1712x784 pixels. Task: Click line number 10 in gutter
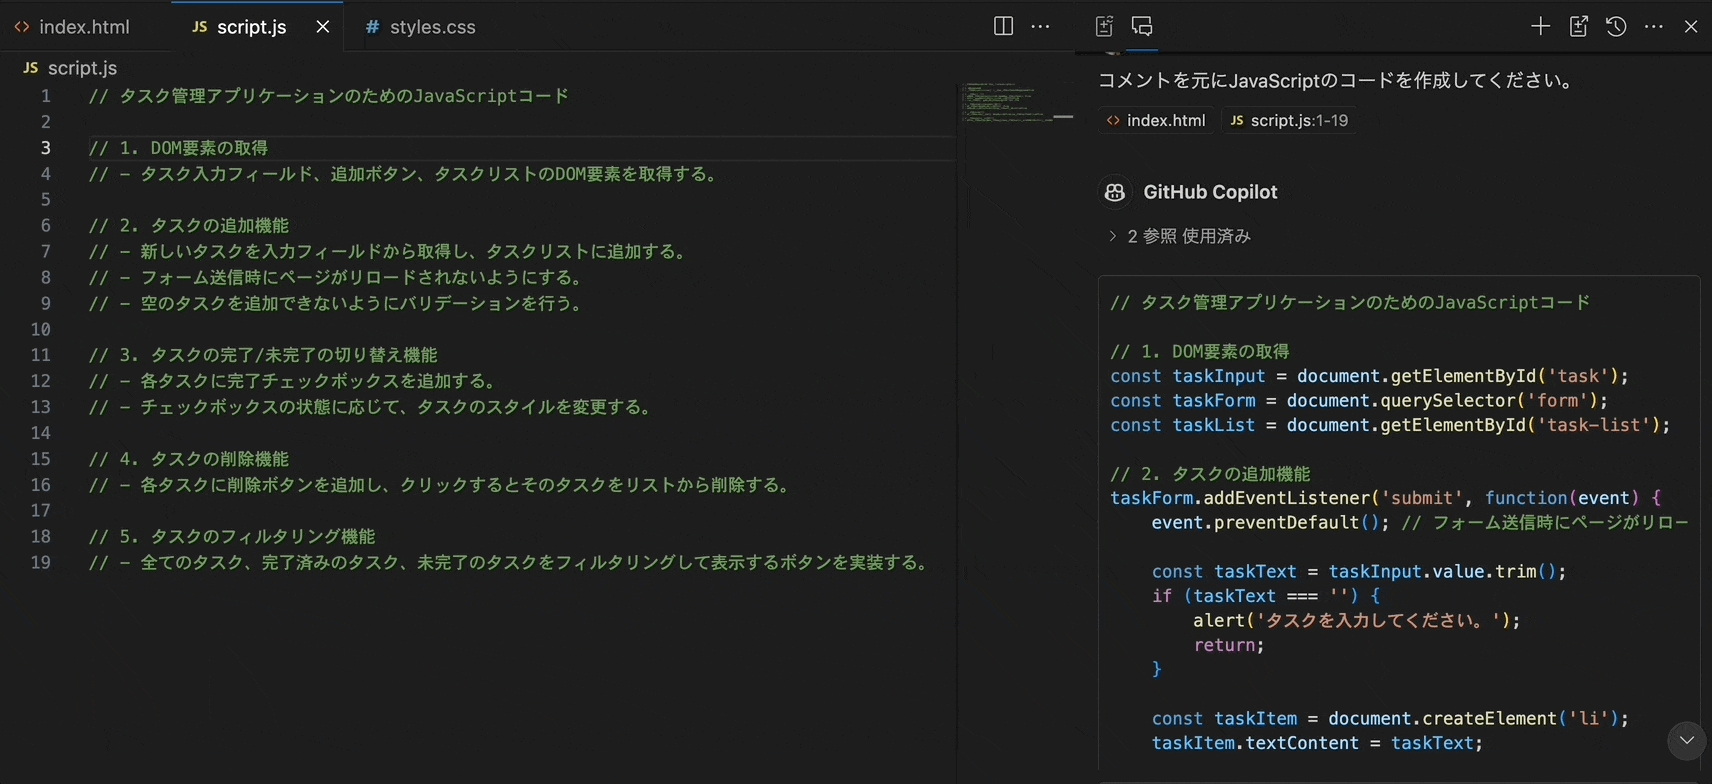point(40,329)
